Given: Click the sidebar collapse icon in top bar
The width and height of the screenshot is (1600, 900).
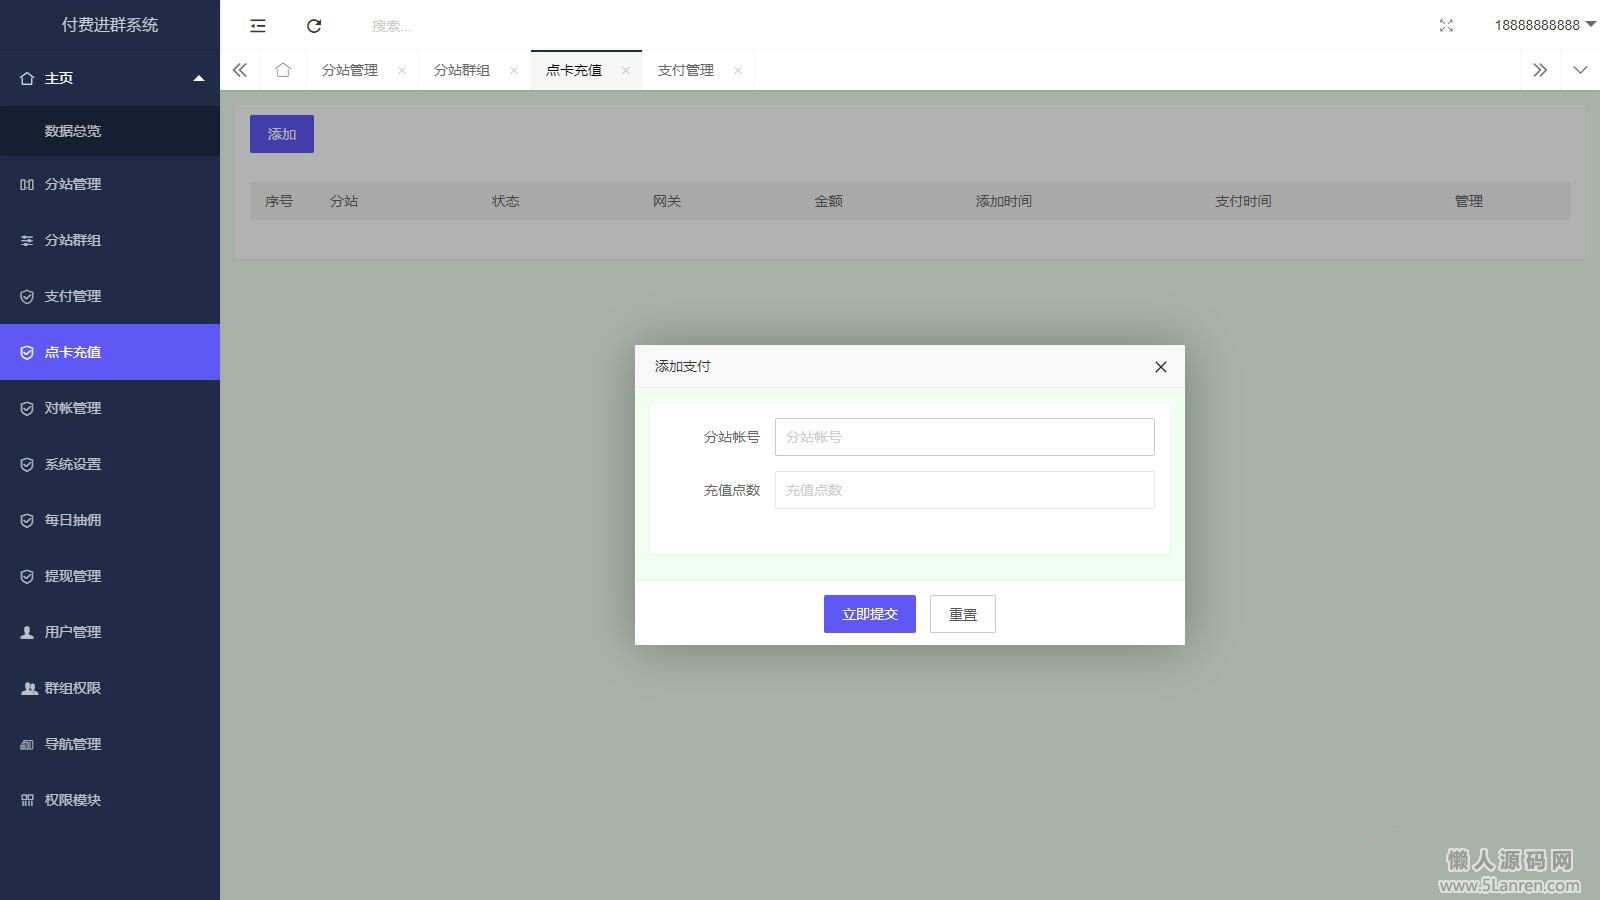Looking at the screenshot, I should [258, 26].
